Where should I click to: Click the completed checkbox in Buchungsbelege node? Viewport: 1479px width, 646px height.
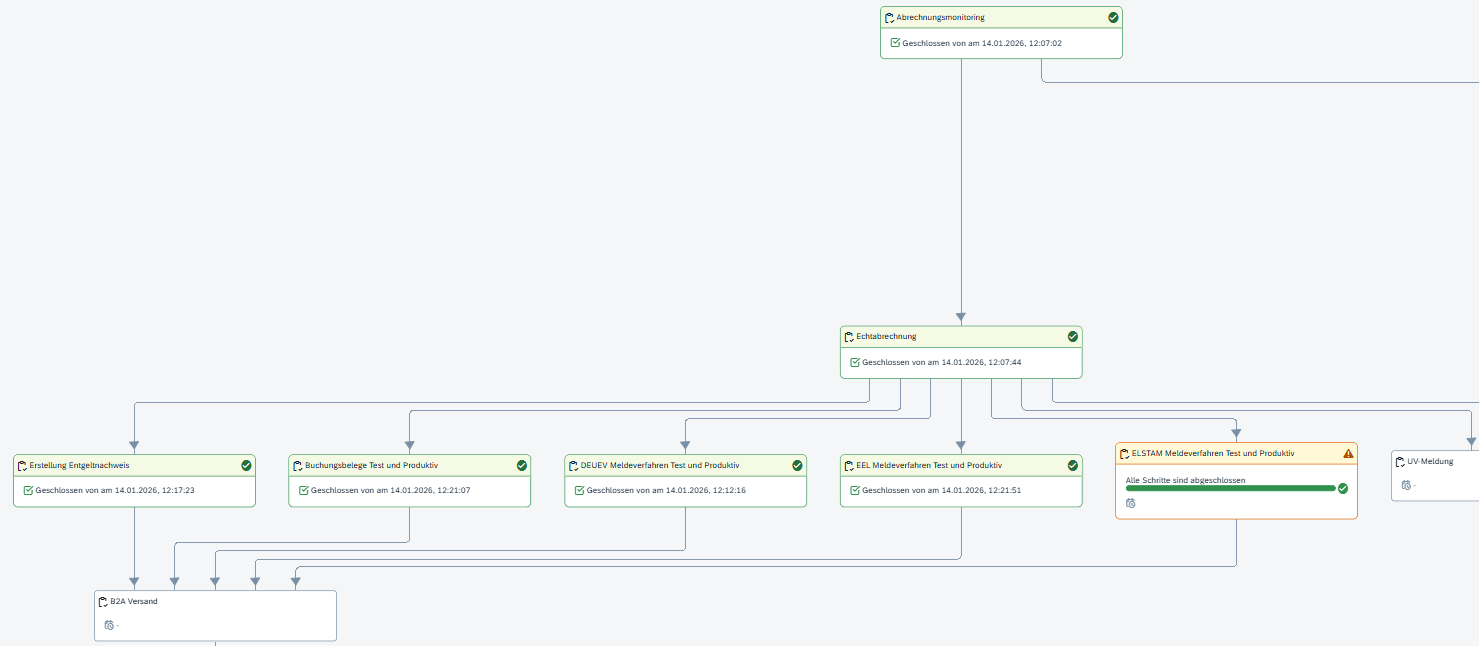coord(304,490)
